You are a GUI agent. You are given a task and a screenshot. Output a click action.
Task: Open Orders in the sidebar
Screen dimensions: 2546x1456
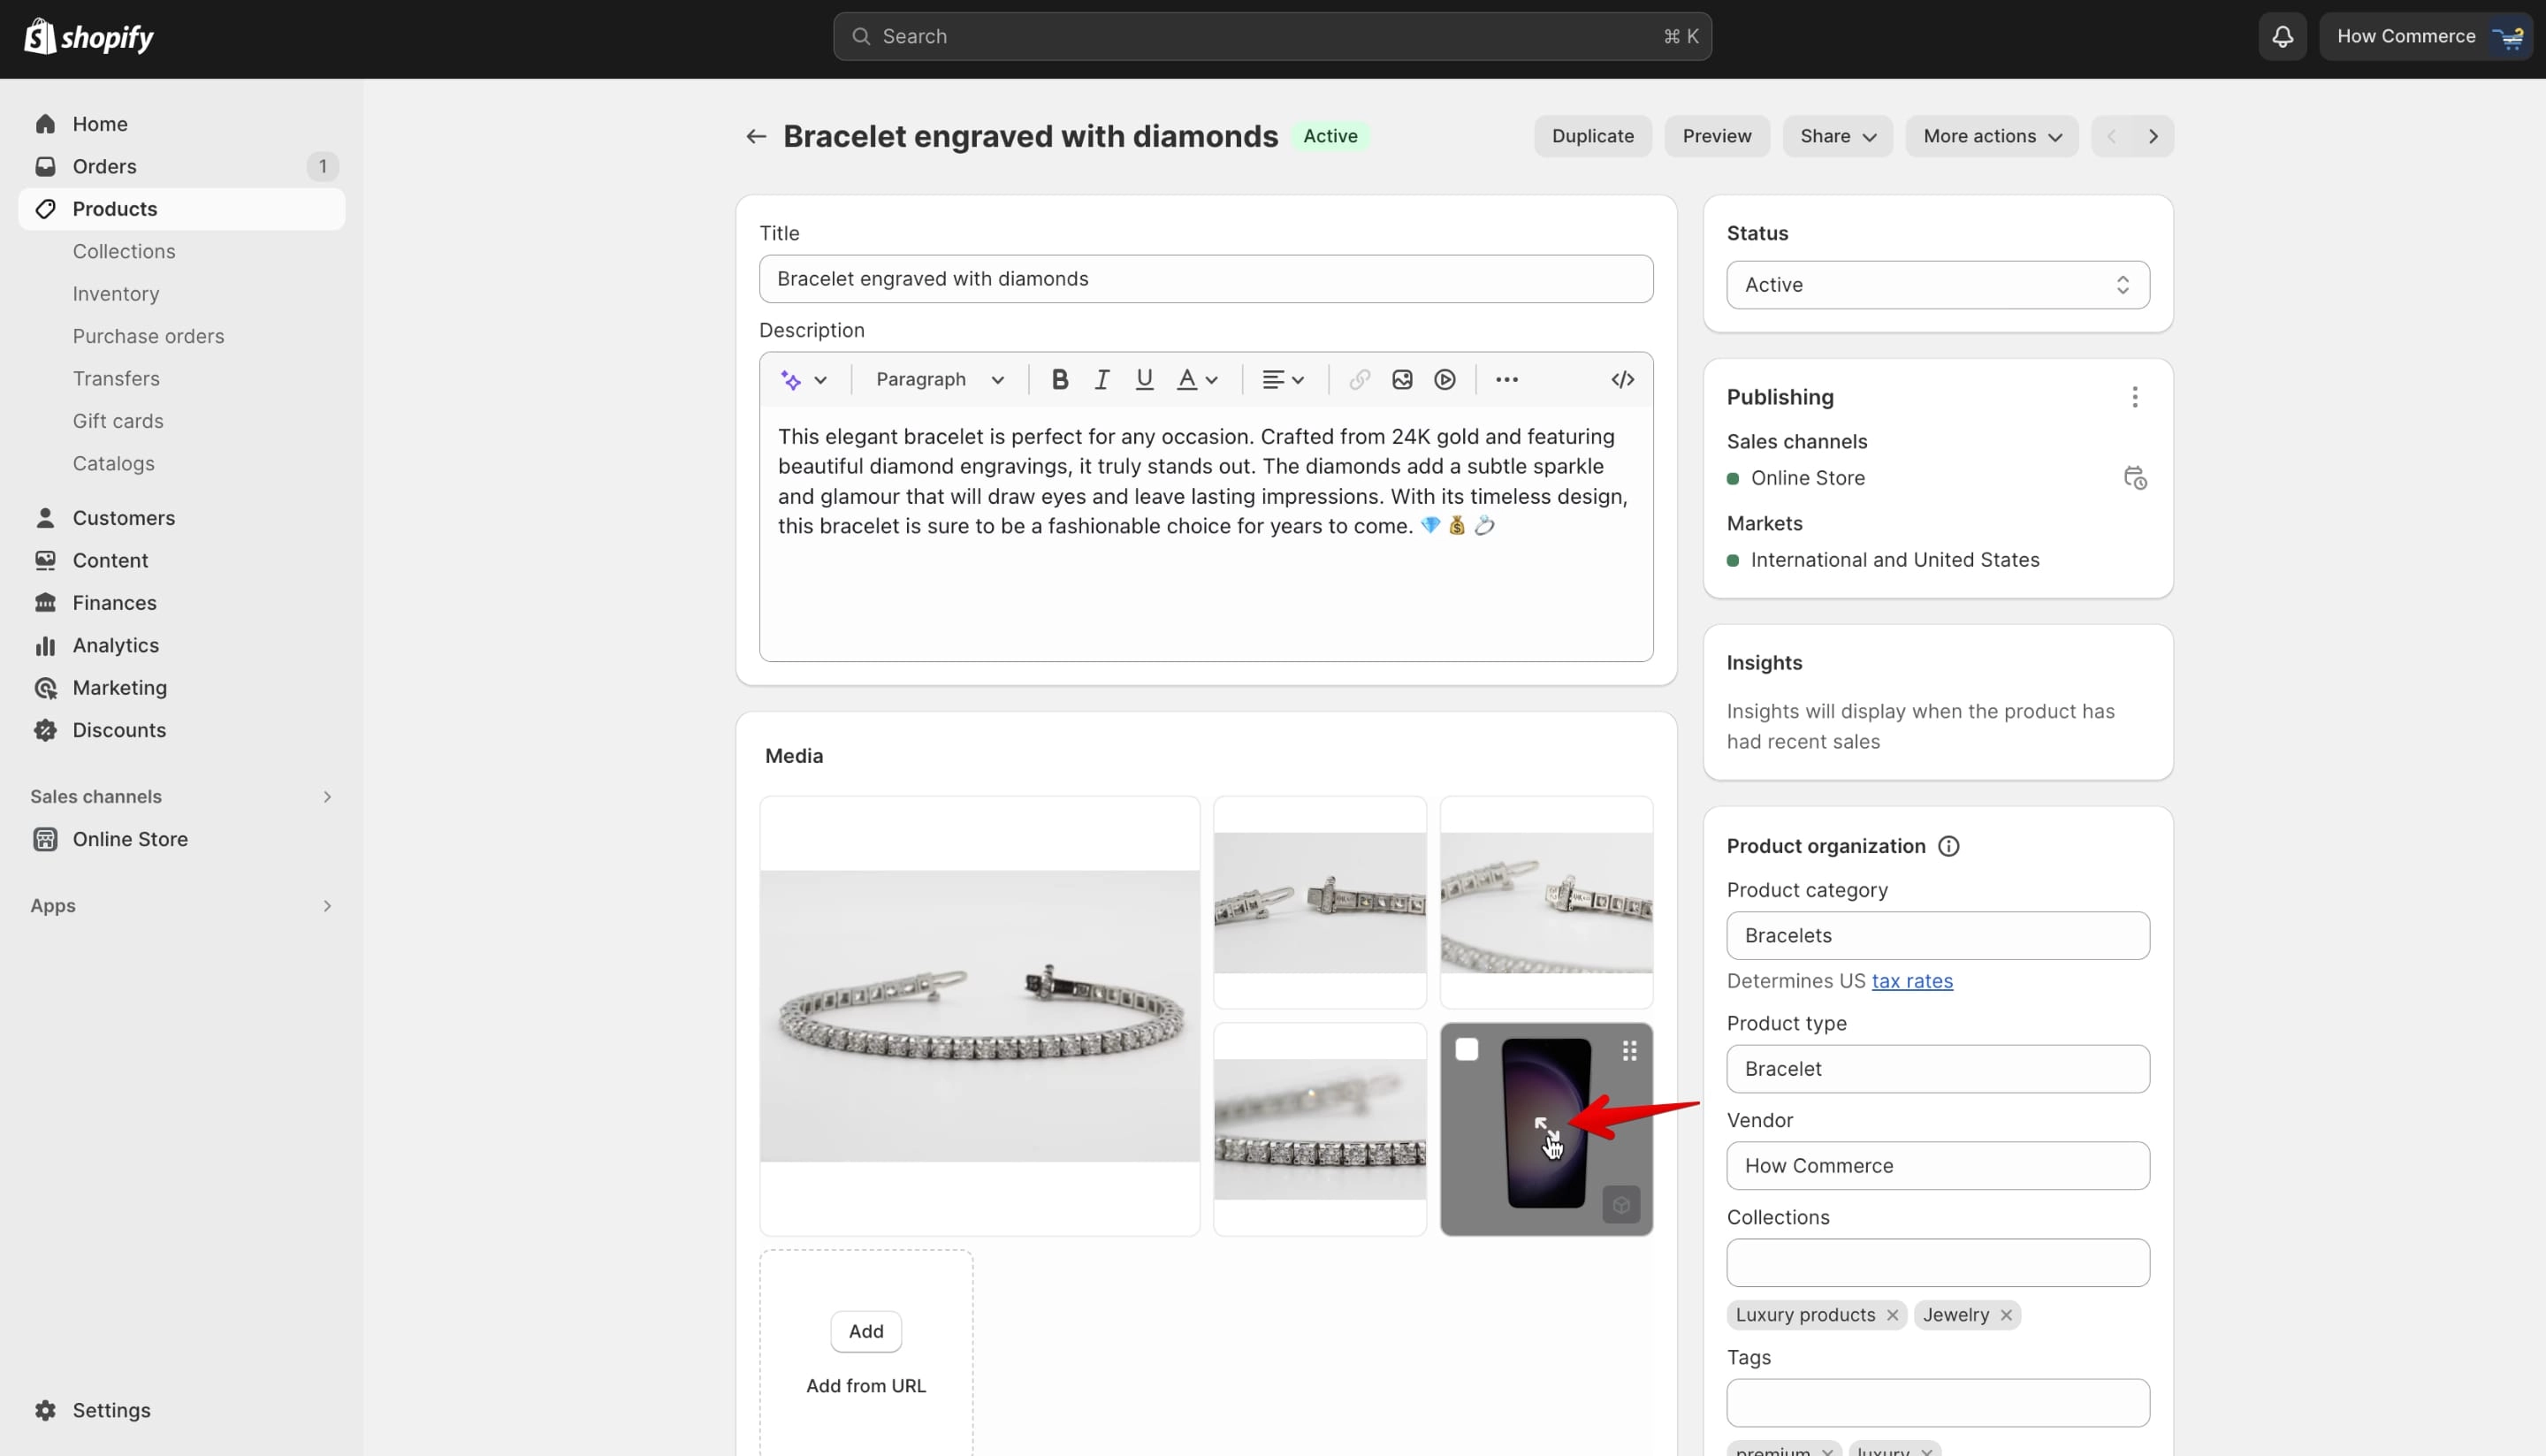click(x=181, y=166)
